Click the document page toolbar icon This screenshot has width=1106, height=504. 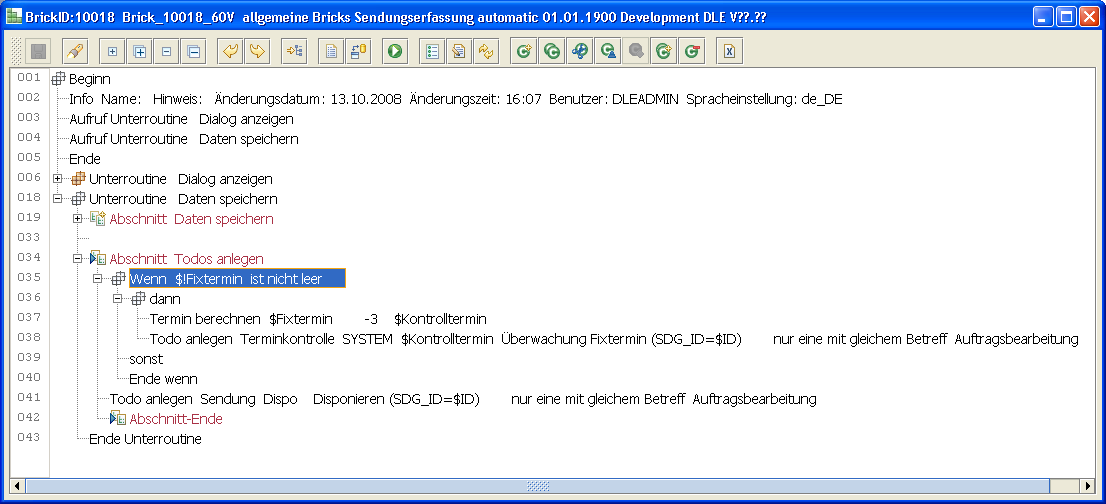click(x=331, y=51)
